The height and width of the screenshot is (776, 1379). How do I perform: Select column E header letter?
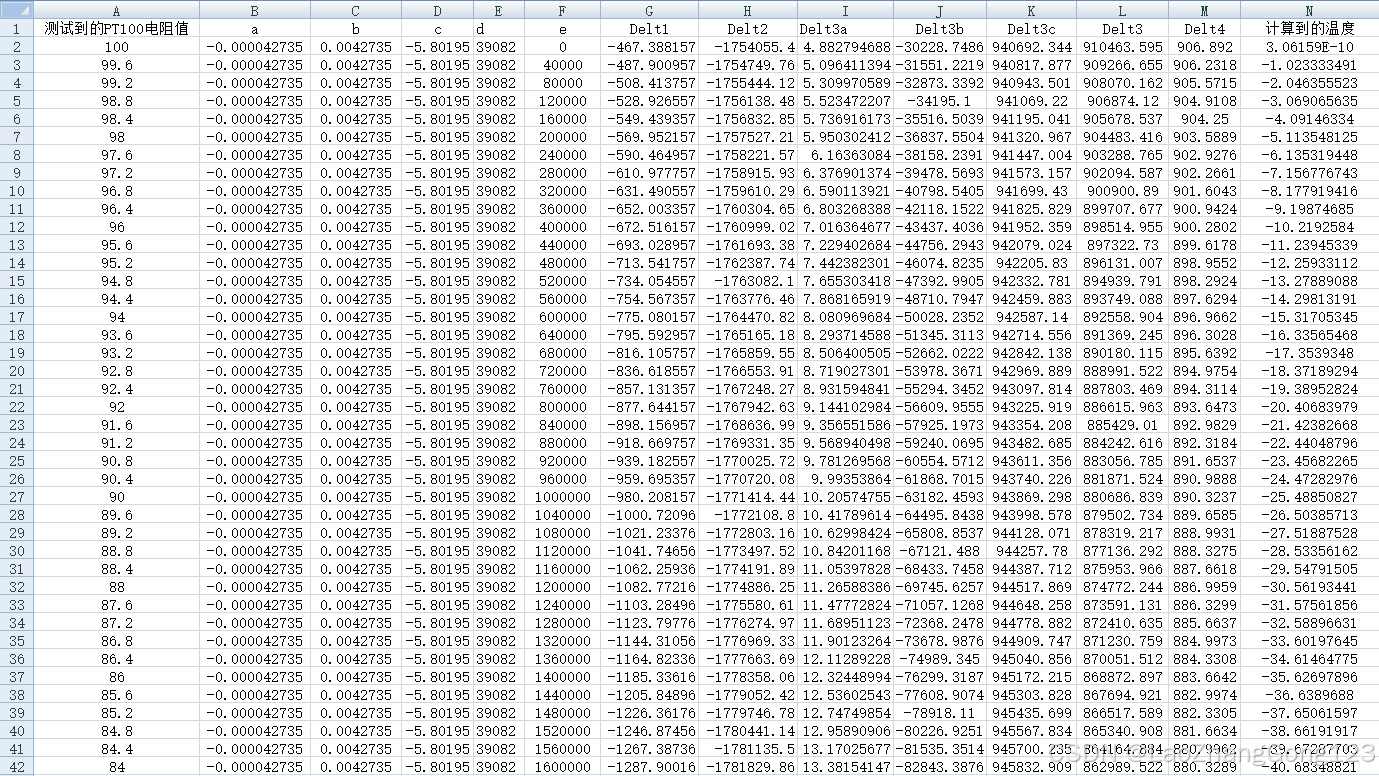(x=499, y=10)
